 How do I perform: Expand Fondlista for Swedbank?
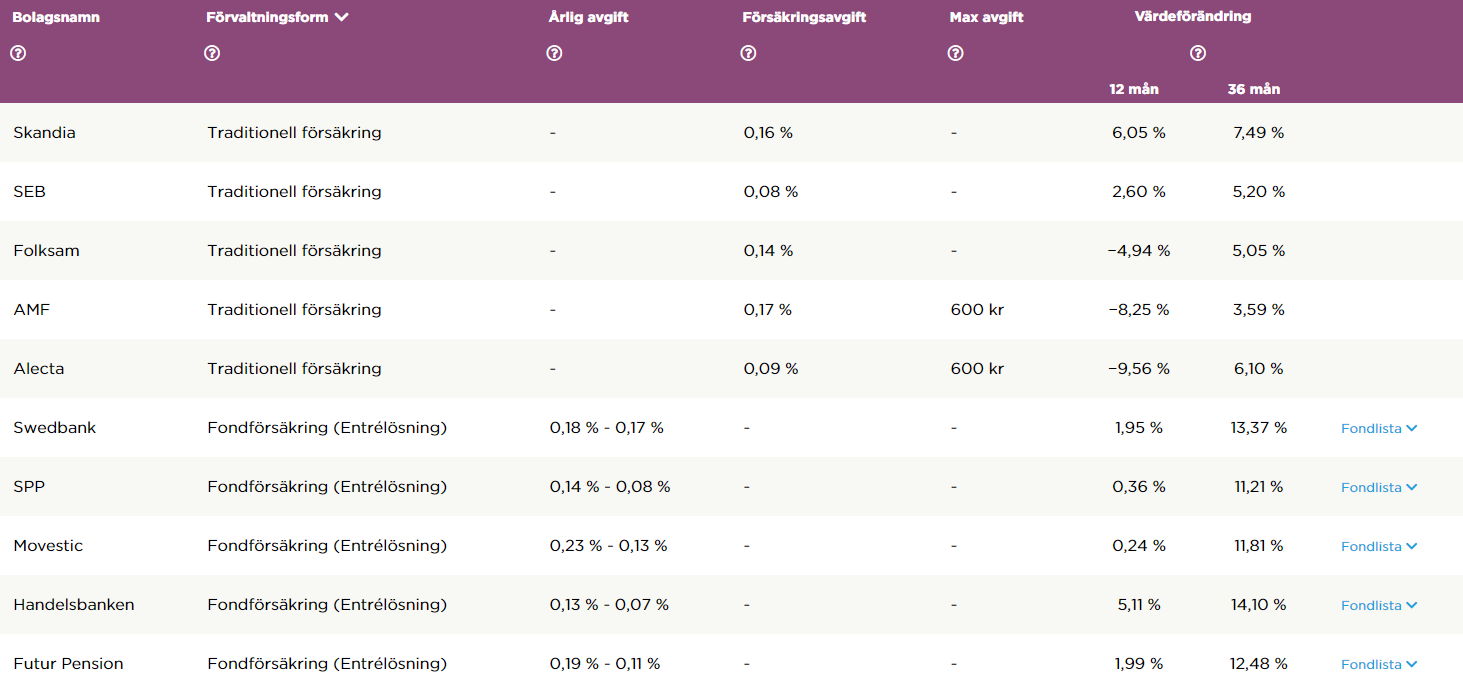[1379, 428]
